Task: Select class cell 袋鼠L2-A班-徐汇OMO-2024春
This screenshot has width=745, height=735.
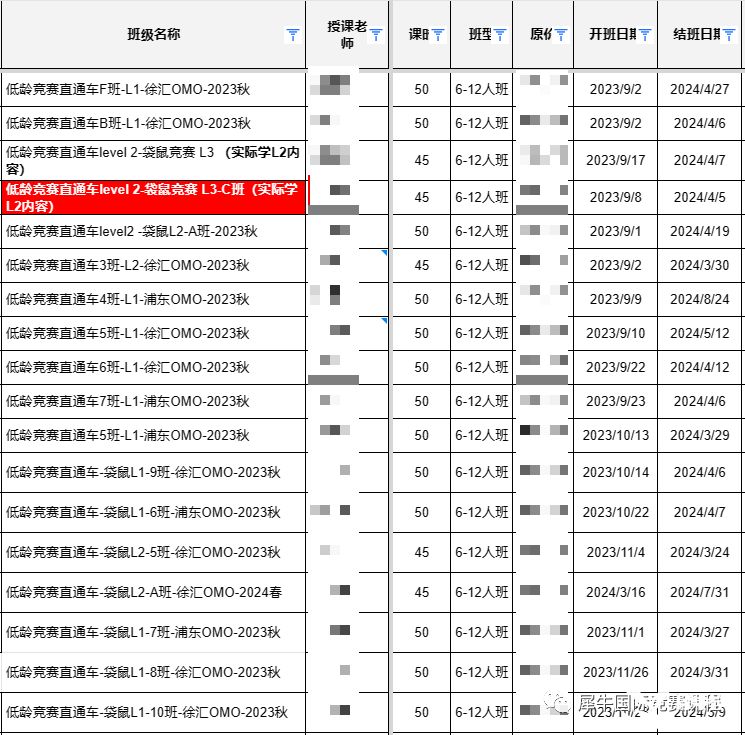Action: pyautogui.click(x=144, y=592)
